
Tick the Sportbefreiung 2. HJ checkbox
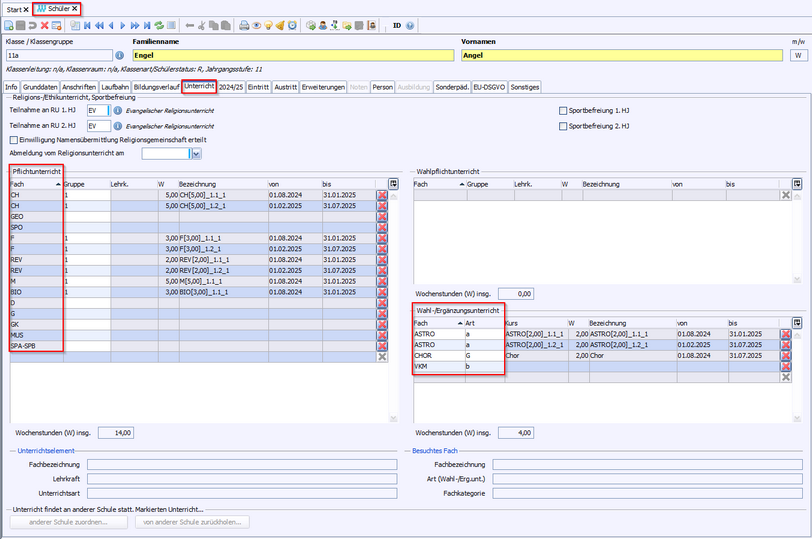pyautogui.click(x=563, y=126)
